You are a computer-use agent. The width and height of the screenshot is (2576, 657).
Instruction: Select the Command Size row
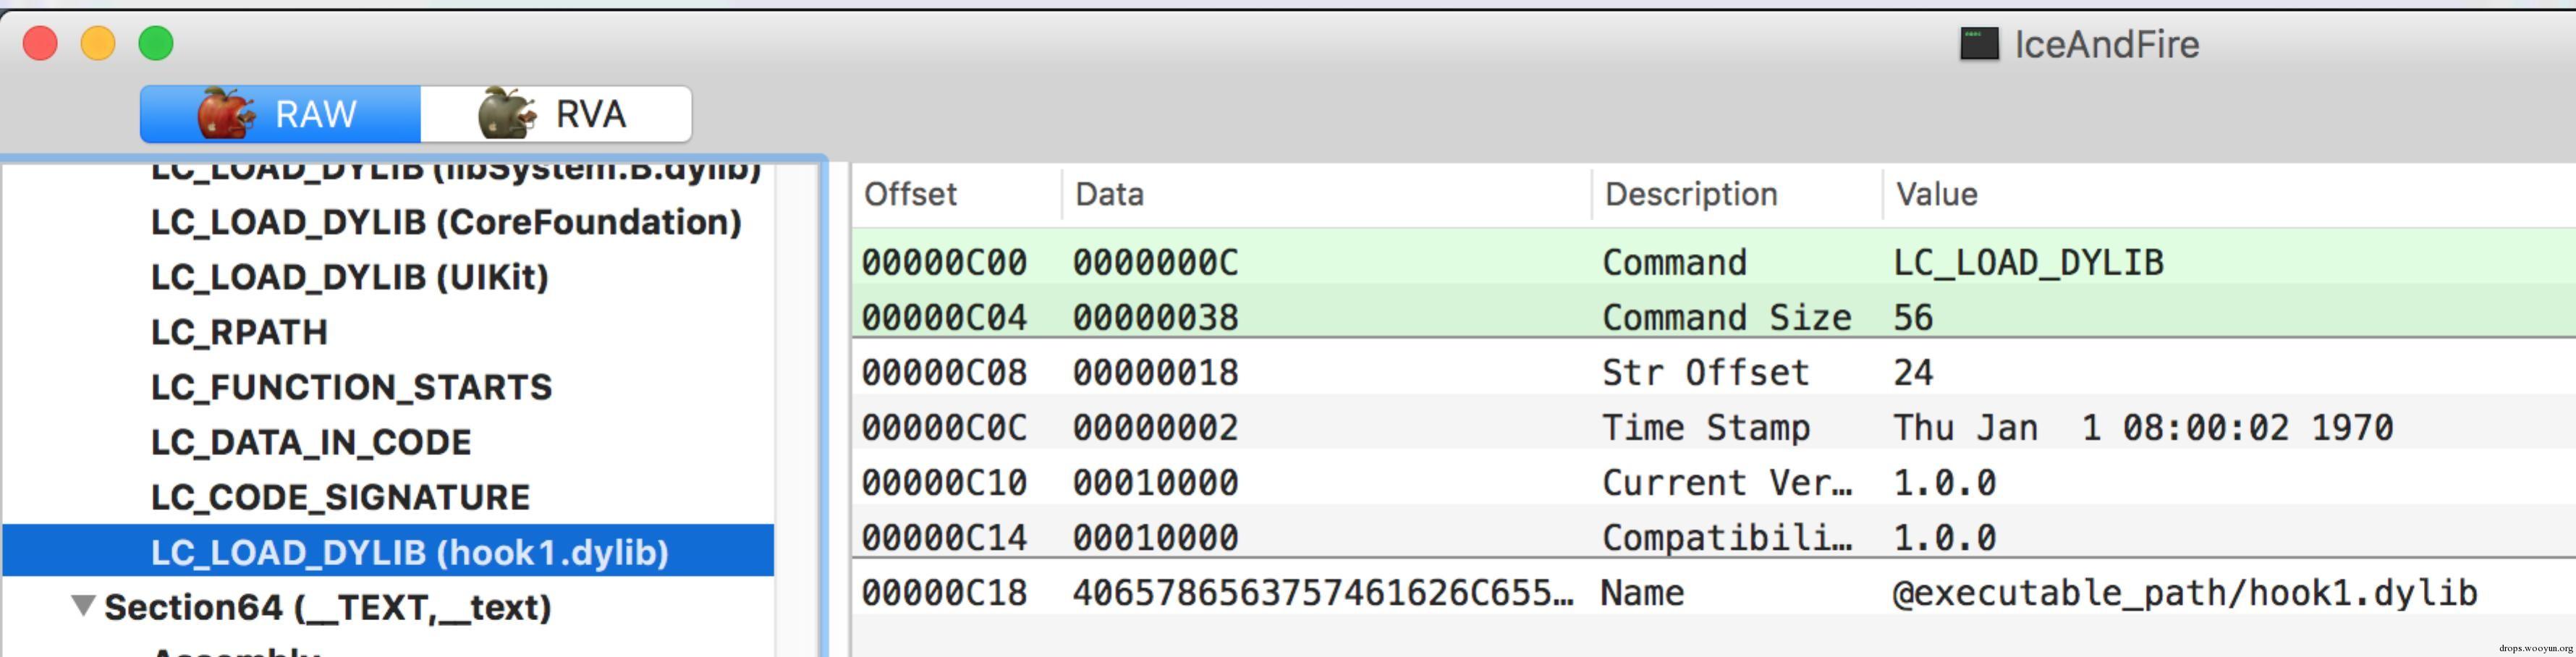coord(1700,318)
